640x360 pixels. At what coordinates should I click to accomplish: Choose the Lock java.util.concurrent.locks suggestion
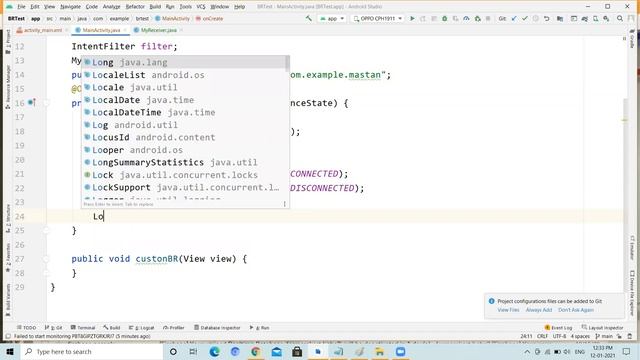185,175
